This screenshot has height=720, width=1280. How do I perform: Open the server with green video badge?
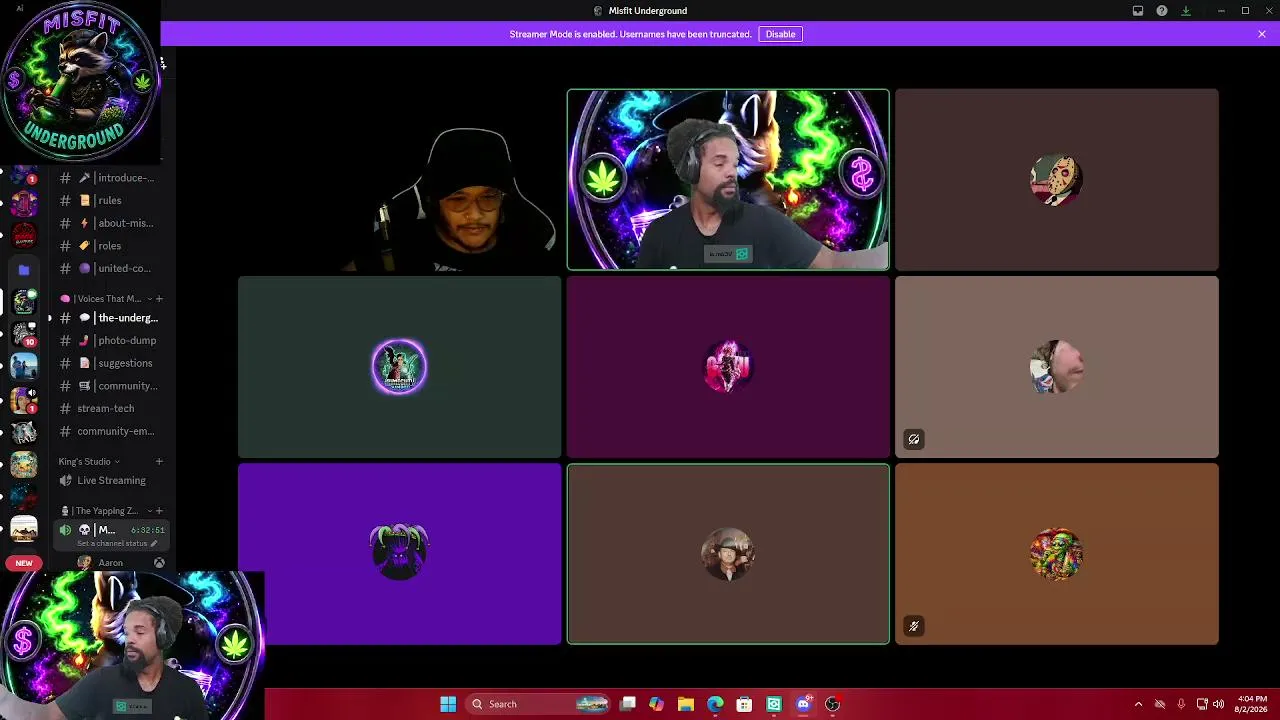(24, 301)
